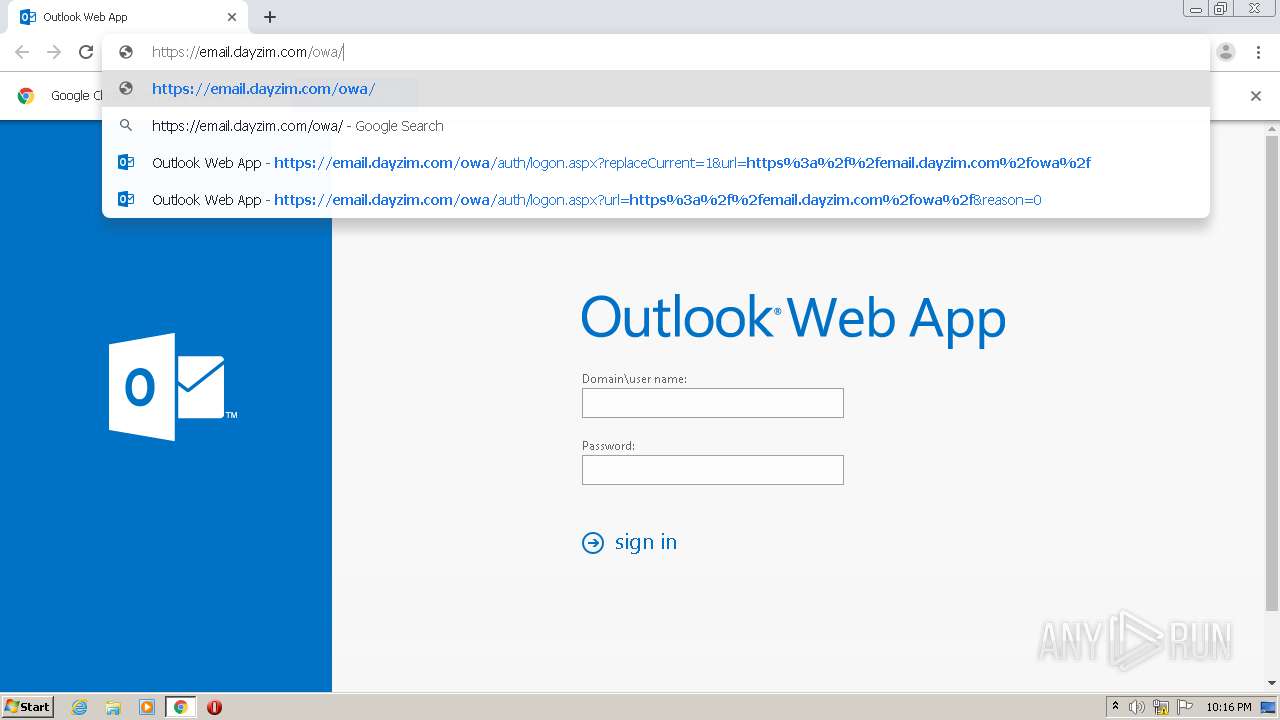1280x720 pixels.
Task: Click the Outlook icon of the reason=0 suggestion
Action: [126, 200]
